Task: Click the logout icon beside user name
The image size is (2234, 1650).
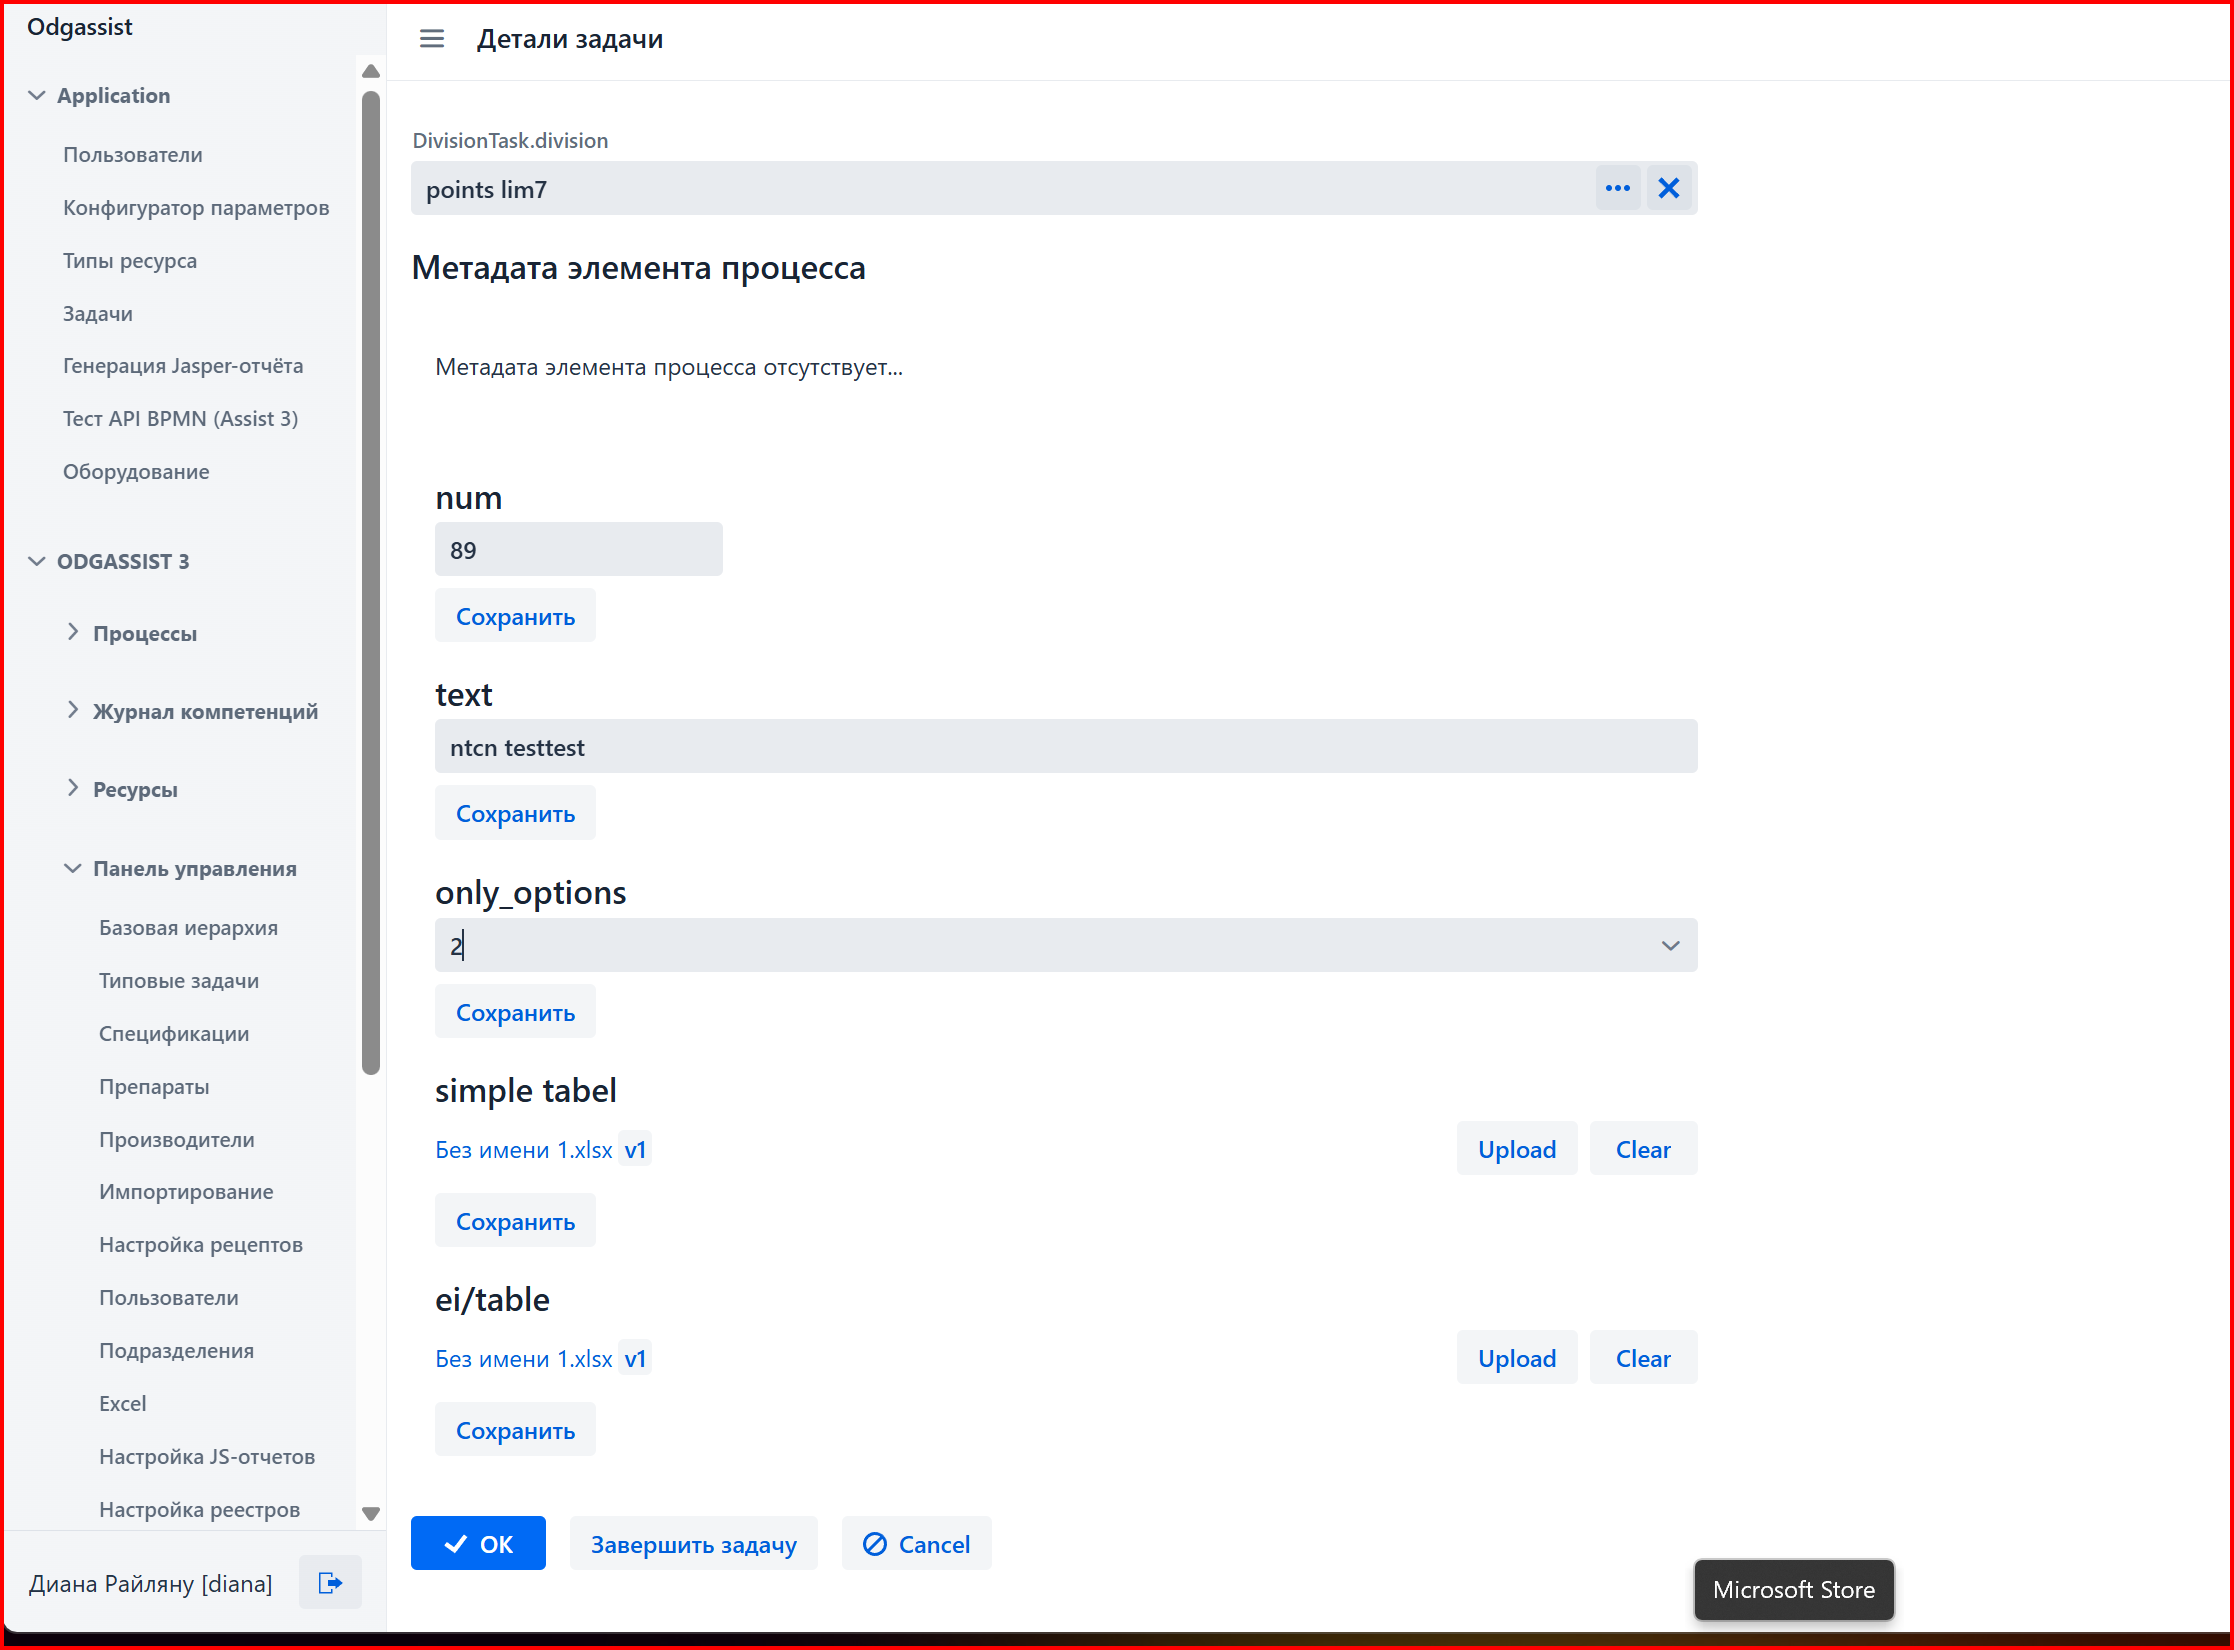Action: click(x=330, y=1583)
